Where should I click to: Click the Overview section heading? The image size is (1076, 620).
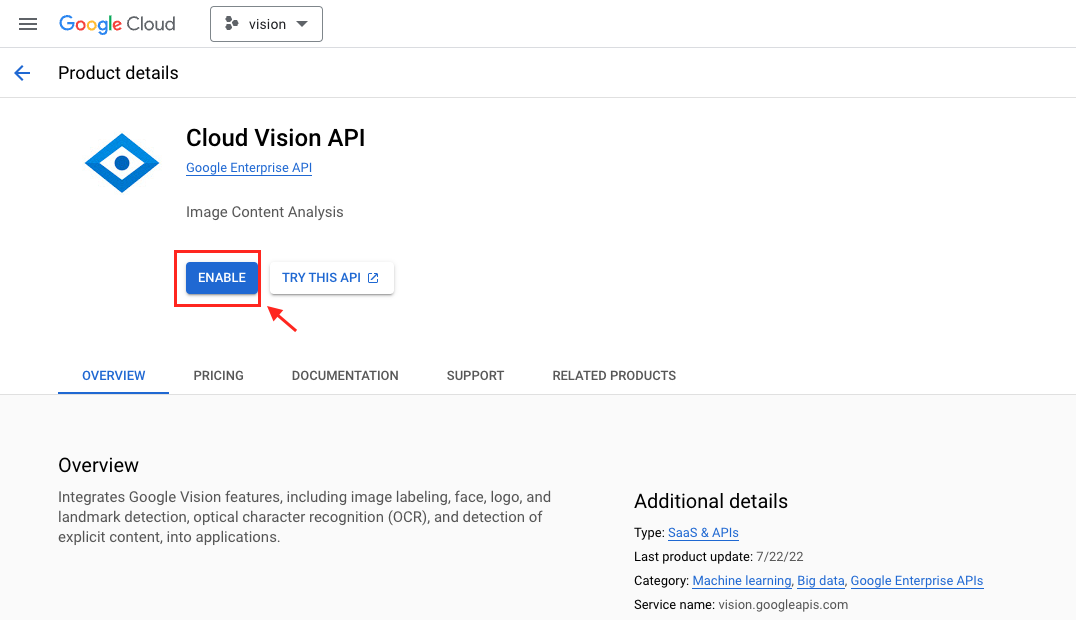98,466
